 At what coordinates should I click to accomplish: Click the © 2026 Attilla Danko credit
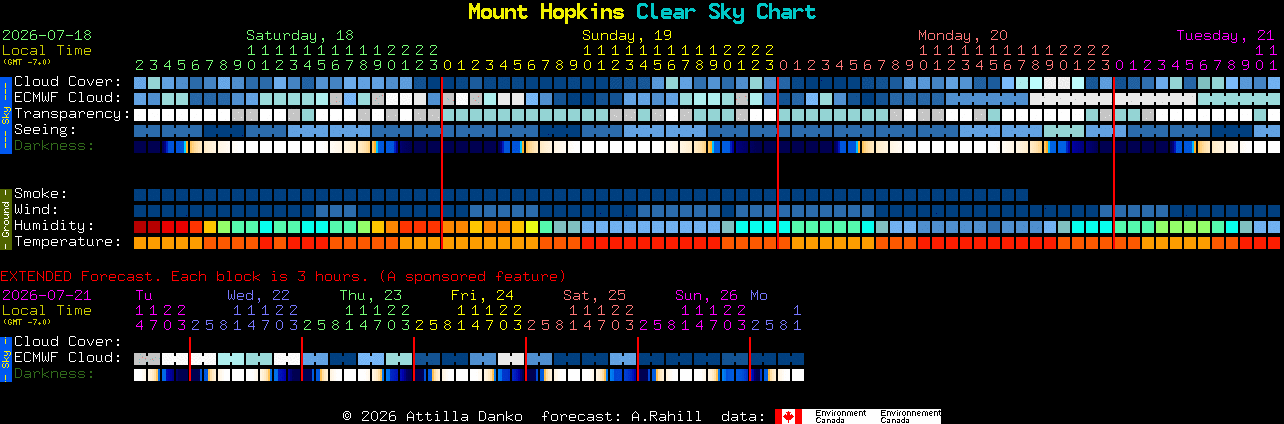(432, 416)
